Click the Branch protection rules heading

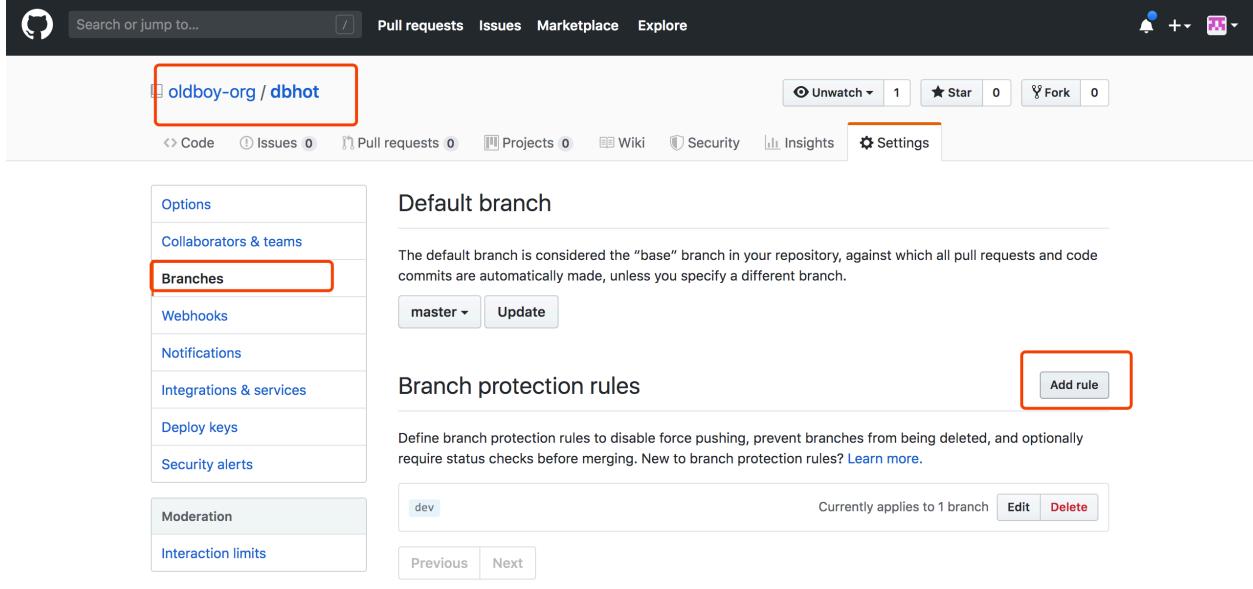[519, 385]
